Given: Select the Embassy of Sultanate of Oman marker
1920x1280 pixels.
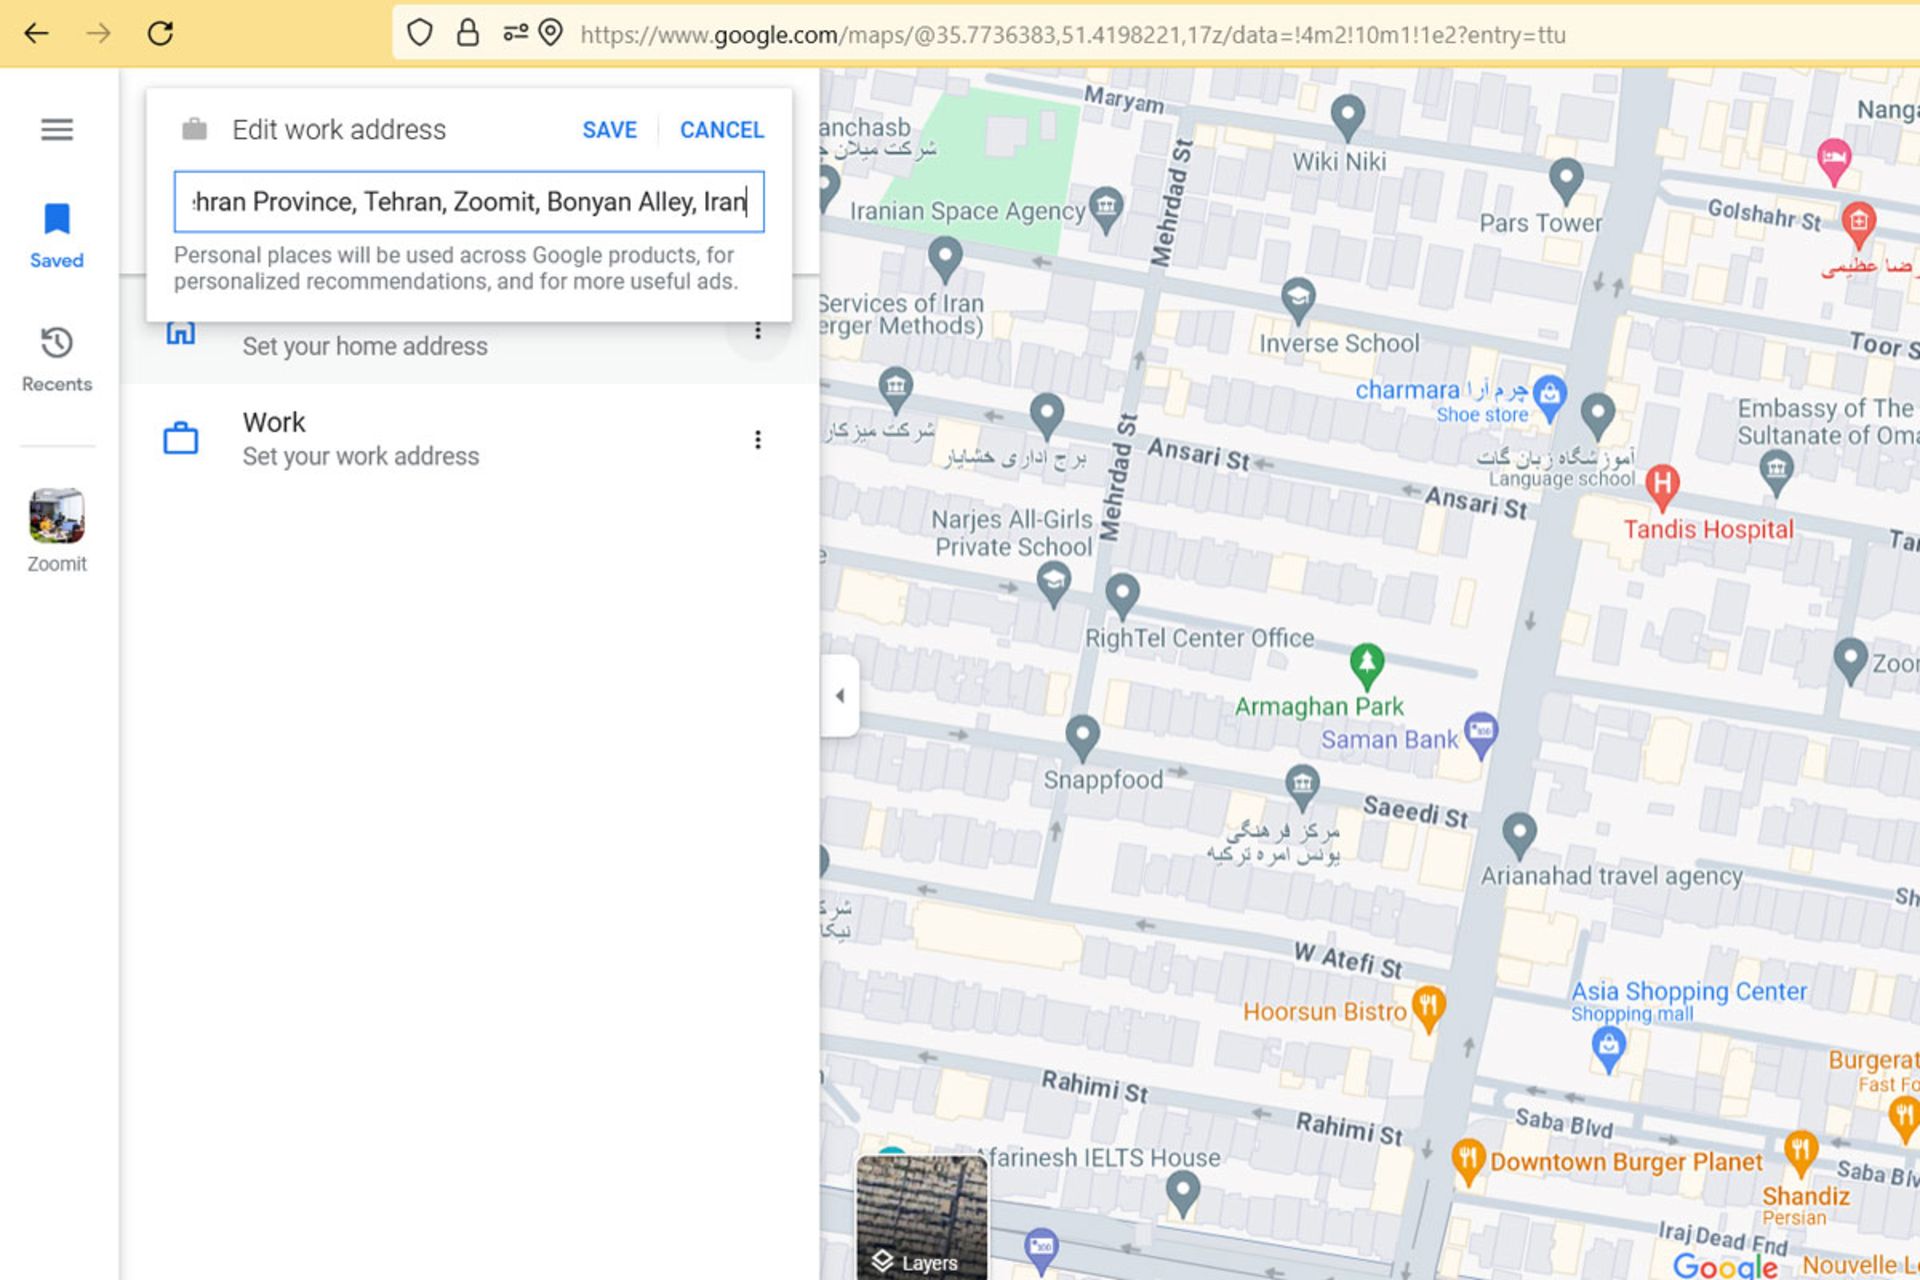Looking at the screenshot, I should tap(1776, 474).
